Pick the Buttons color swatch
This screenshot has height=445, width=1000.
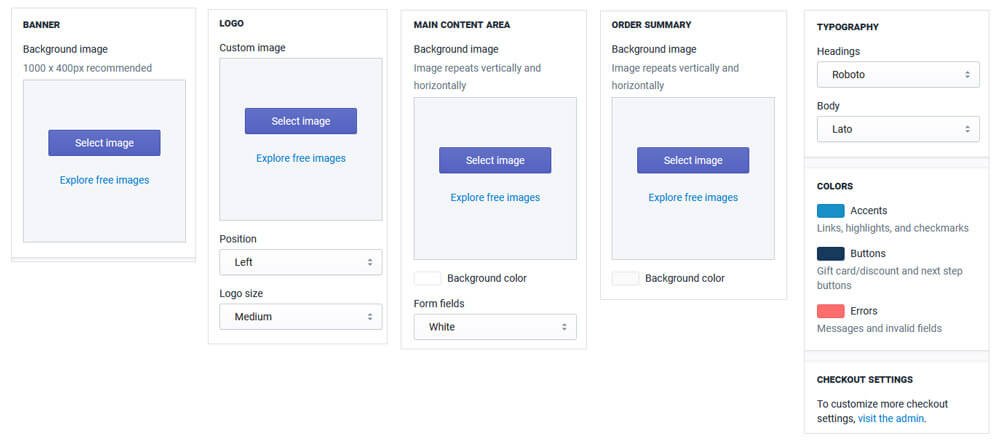point(830,254)
